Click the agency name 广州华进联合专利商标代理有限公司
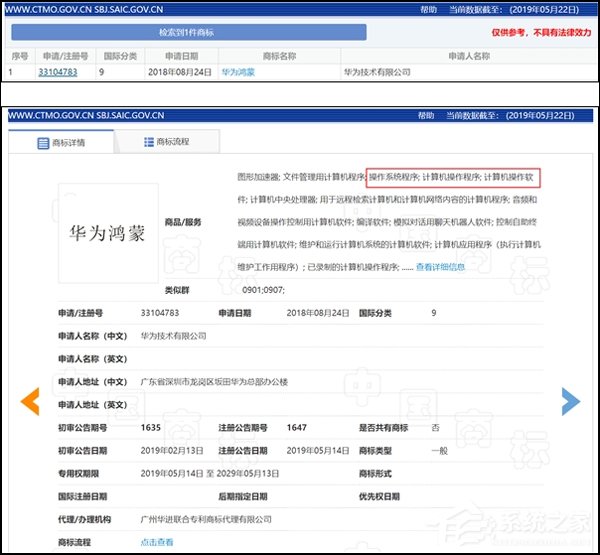 pos(206,519)
